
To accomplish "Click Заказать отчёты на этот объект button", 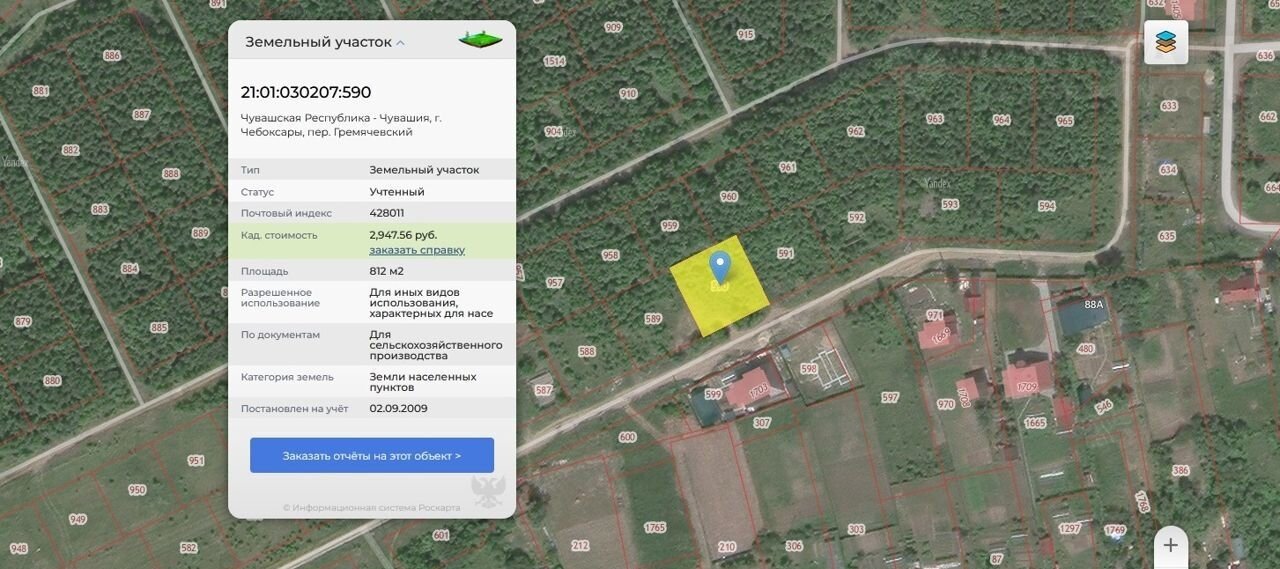I will point(372,455).
